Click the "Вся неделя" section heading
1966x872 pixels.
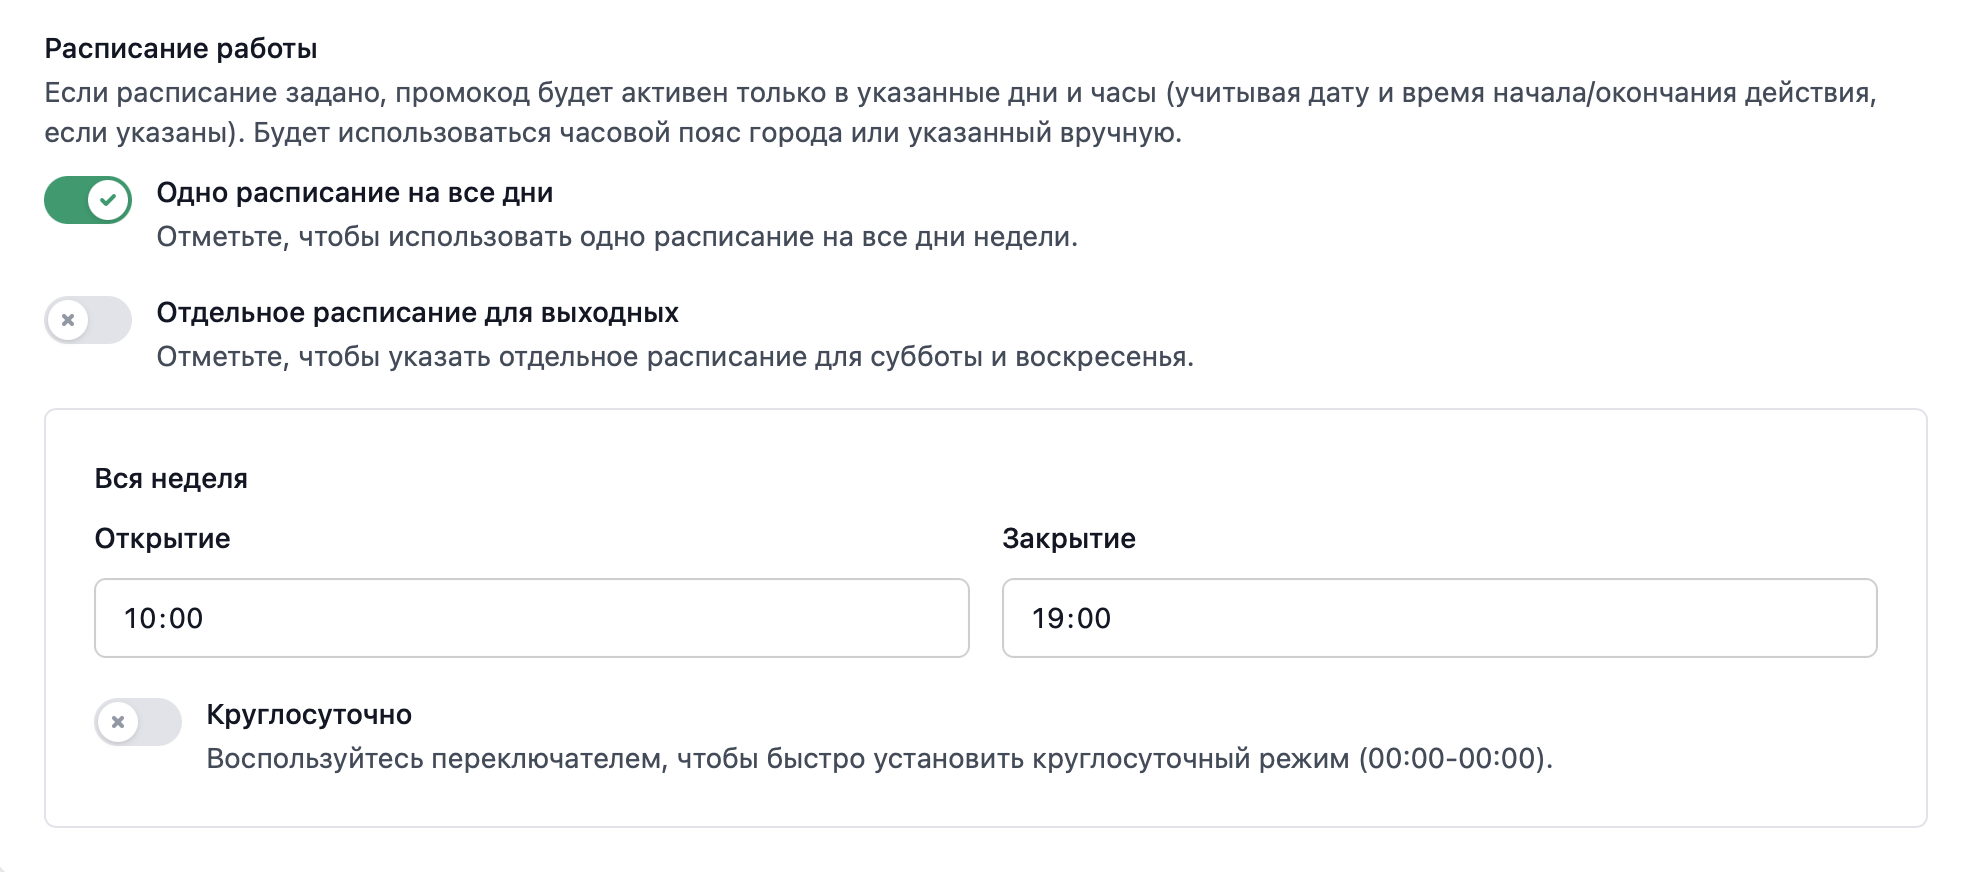(x=171, y=479)
